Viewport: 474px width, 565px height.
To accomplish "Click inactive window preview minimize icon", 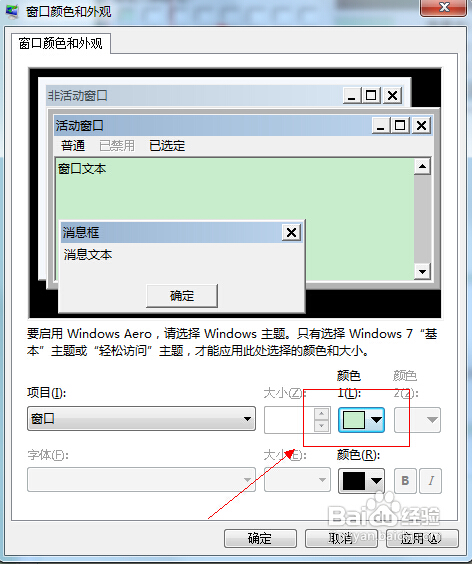I will click(351, 95).
